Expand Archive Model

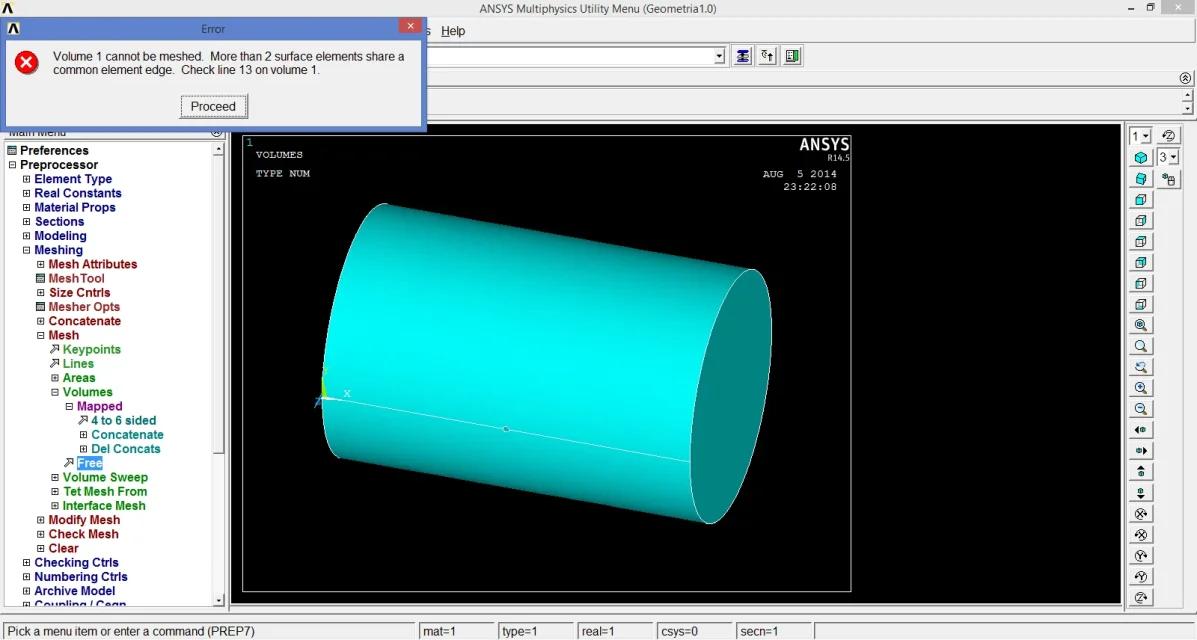(x=26, y=591)
